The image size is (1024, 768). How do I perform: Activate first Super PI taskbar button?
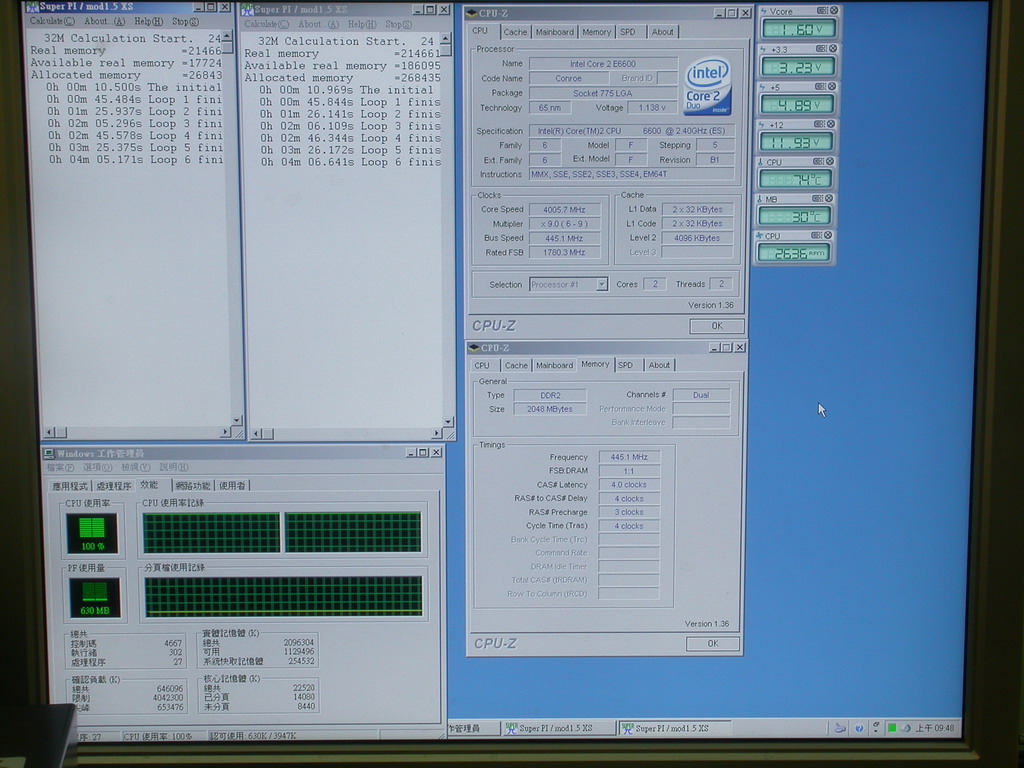tap(558, 728)
